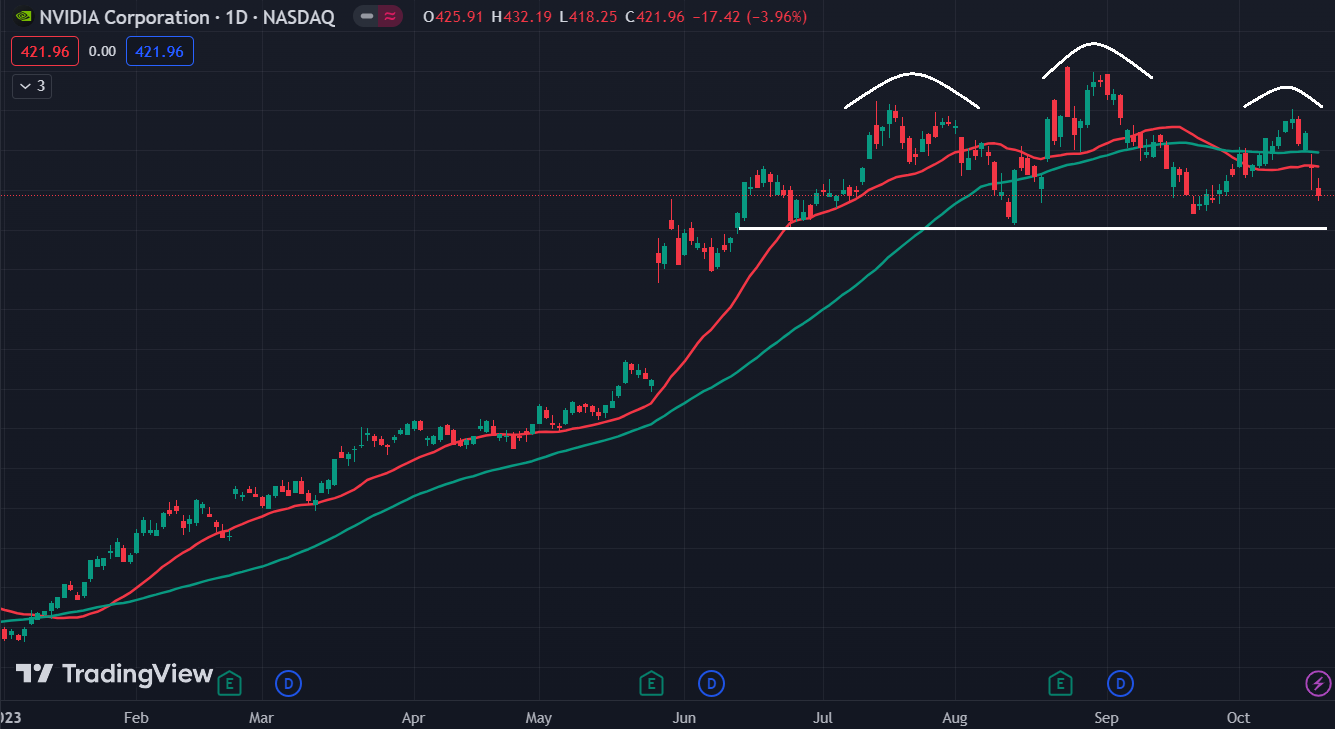This screenshot has width=1335, height=731.
Task: Open the earnings marker before the Mar label
Action: (x=229, y=684)
